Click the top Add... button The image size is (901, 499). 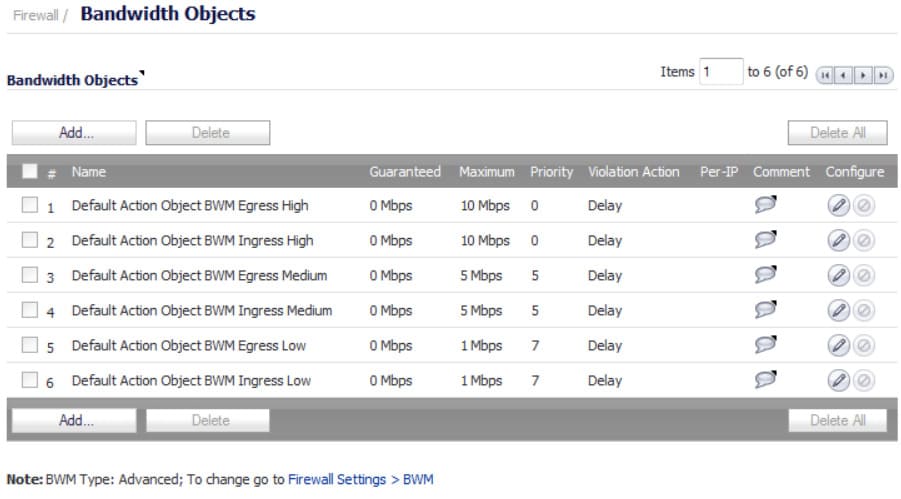74,133
